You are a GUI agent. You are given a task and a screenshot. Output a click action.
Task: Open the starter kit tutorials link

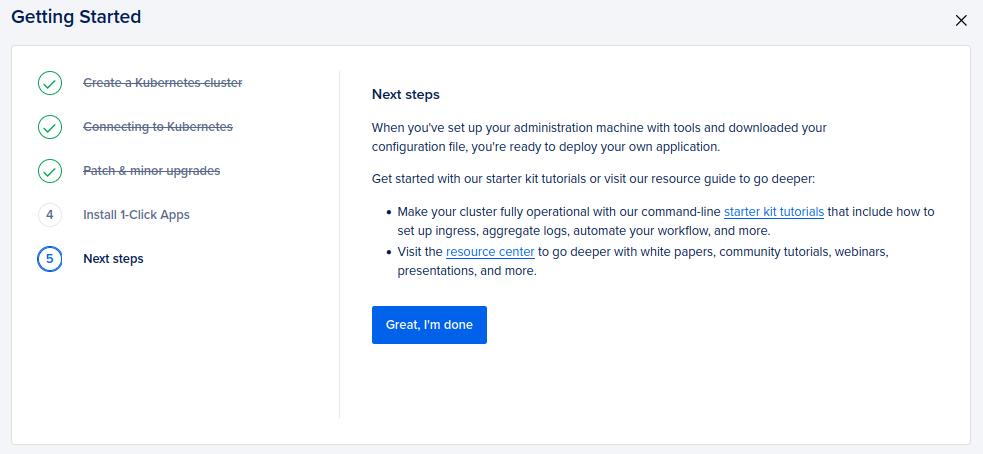point(773,212)
